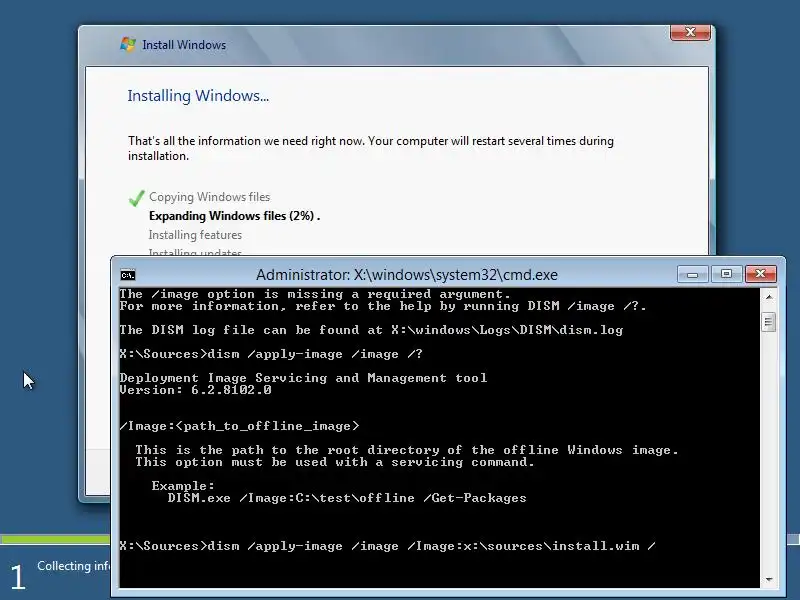
Task: Click the 'This option must be used with a servicing command' line
Action: coord(335,462)
